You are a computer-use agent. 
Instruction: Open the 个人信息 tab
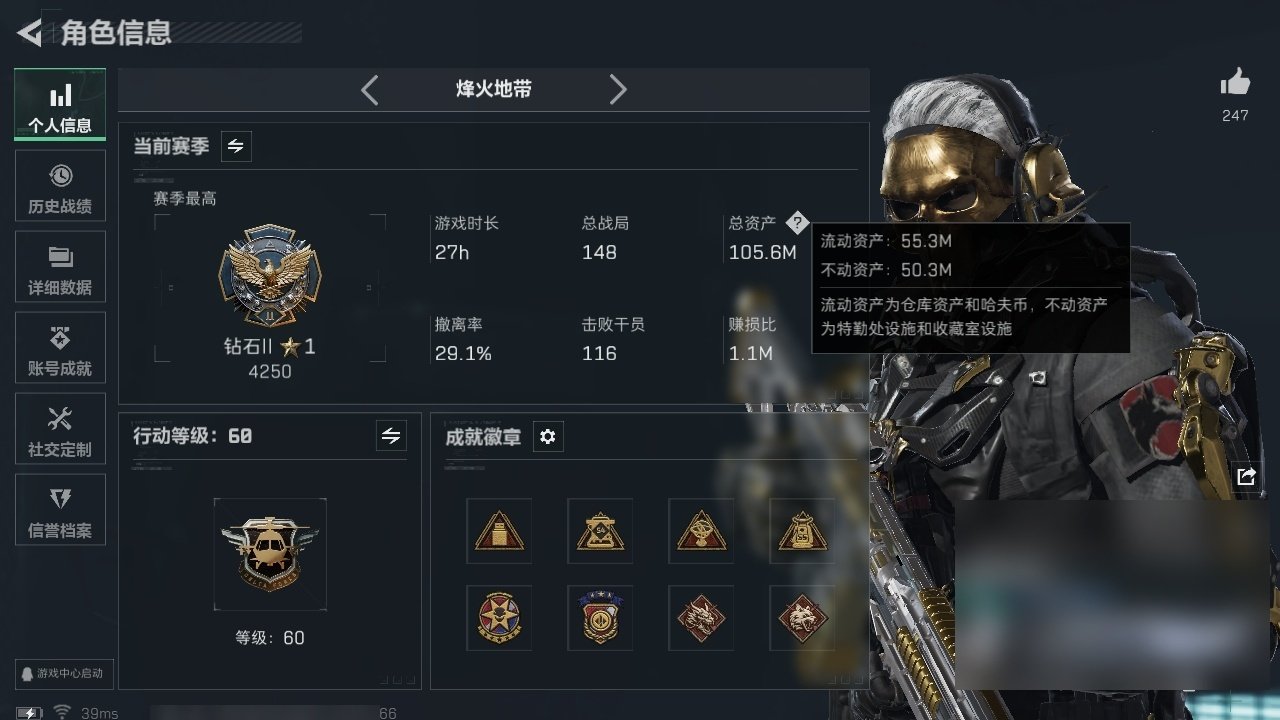(x=60, y=104)
